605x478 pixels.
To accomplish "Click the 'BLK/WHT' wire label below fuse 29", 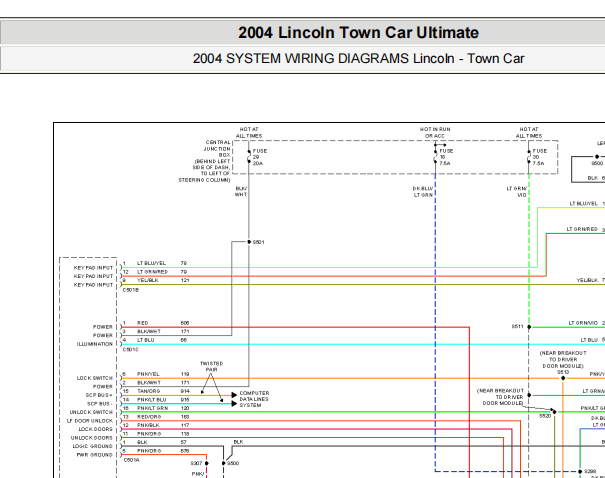I will [x=241, y=191].
